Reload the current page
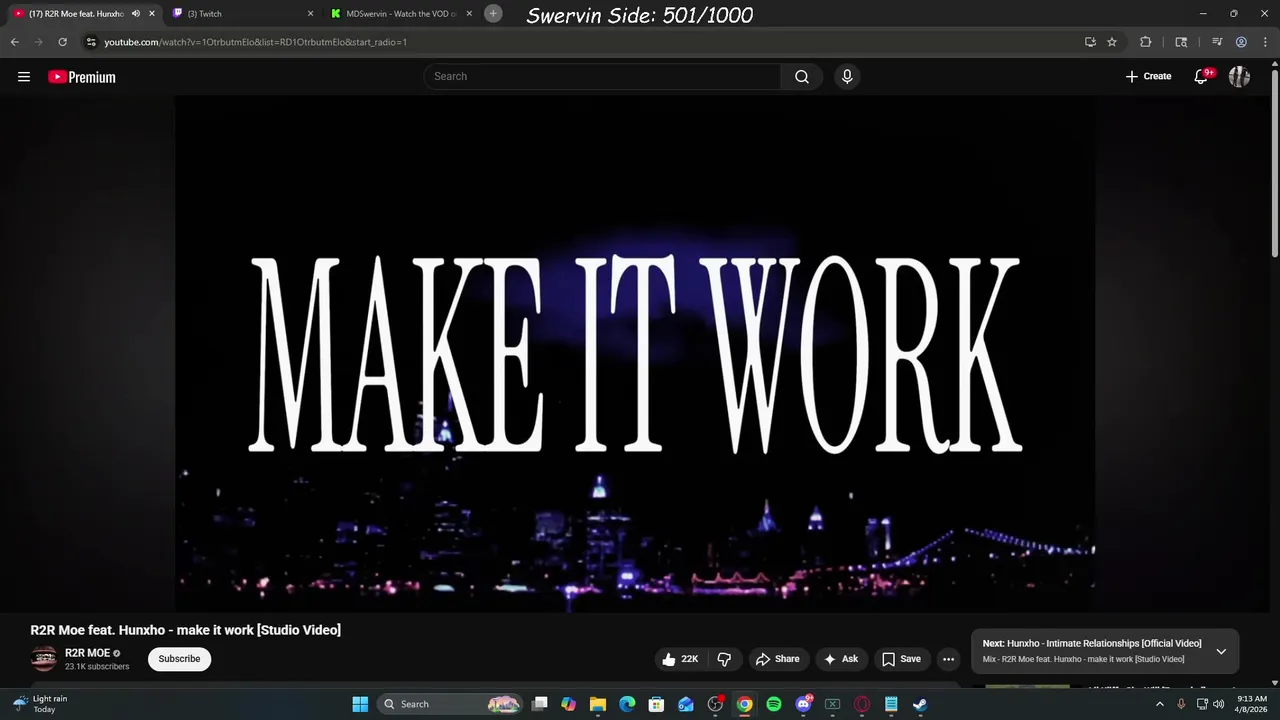Viewport: 1280px width, 720px height. (x=62, y=42)
